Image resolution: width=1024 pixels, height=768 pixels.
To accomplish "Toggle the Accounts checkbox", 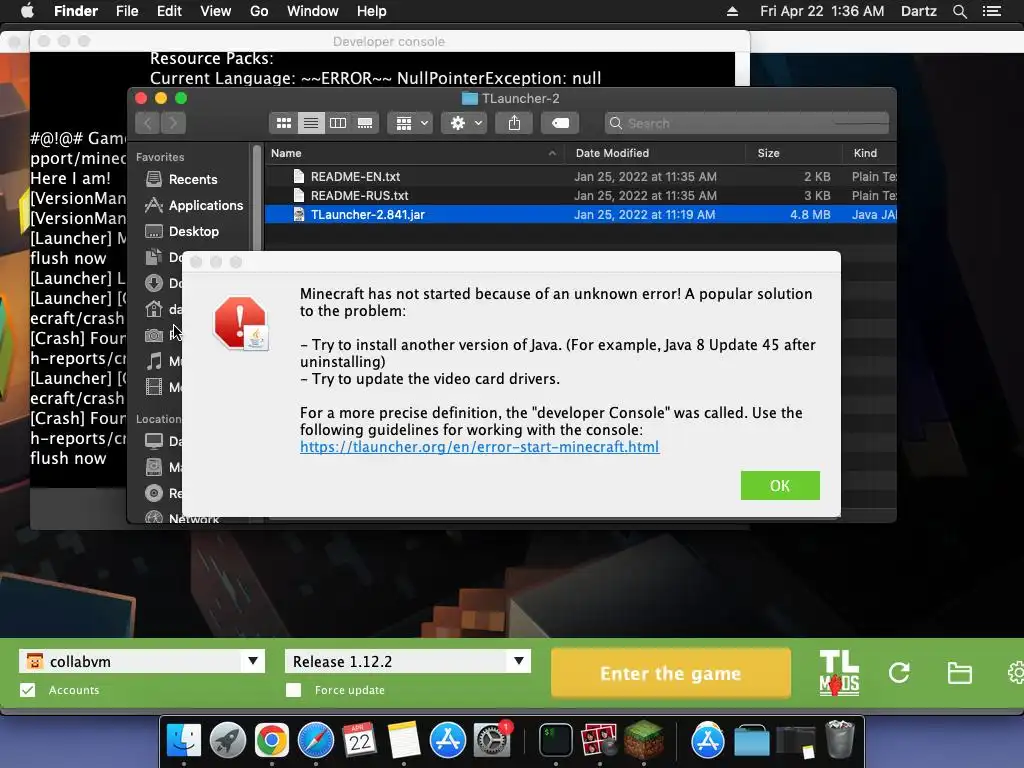I will (27, 690).
